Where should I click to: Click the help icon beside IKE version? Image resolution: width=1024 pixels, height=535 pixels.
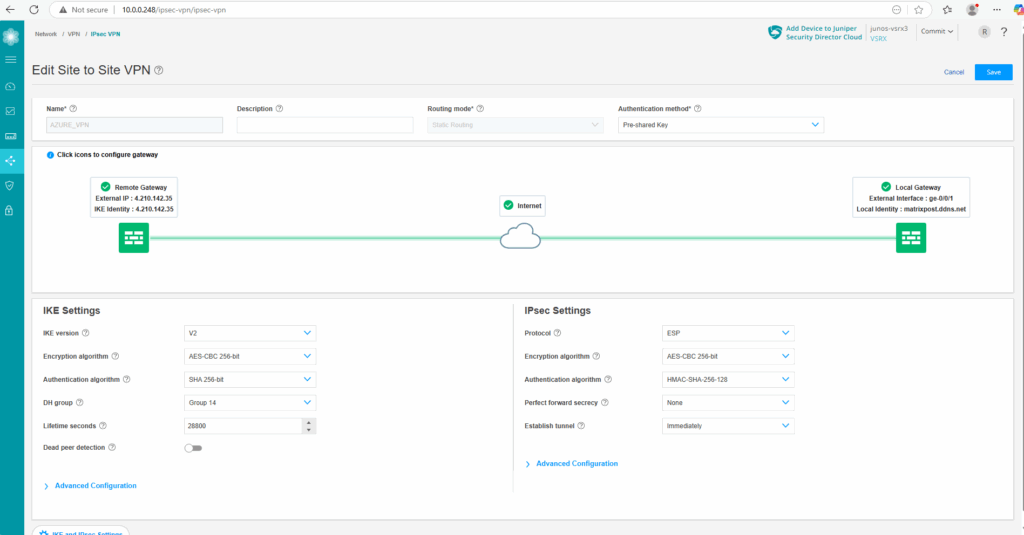(x=86, y=333)
